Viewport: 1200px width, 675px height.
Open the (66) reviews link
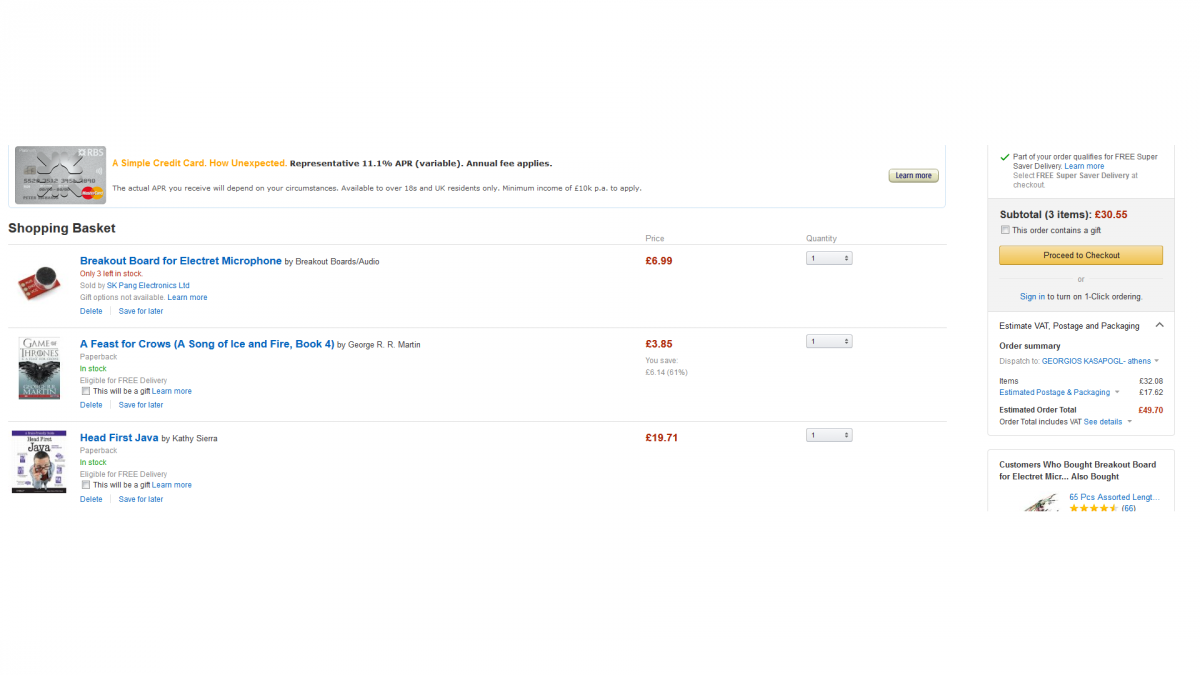[x=1128, y=508]
